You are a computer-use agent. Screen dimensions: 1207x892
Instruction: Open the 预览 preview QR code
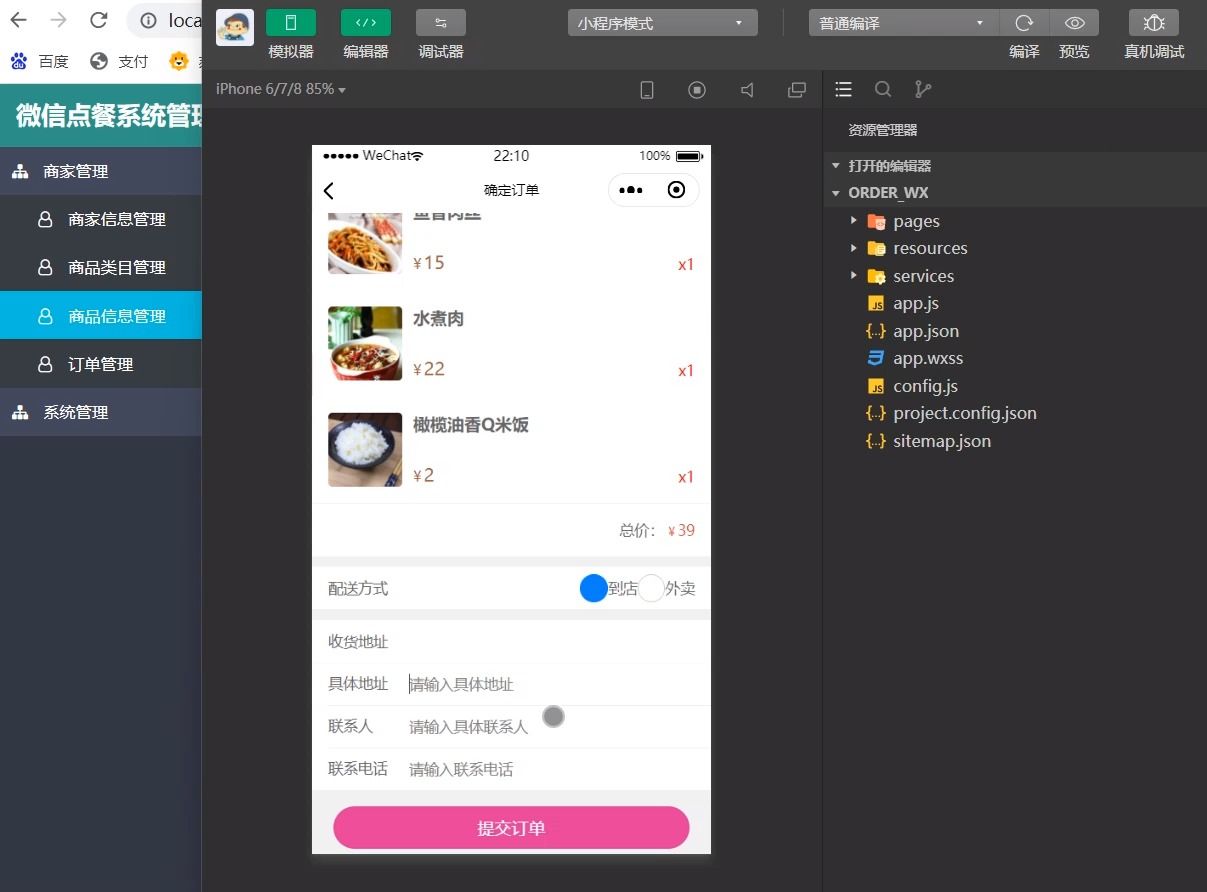click(1074, 22)
